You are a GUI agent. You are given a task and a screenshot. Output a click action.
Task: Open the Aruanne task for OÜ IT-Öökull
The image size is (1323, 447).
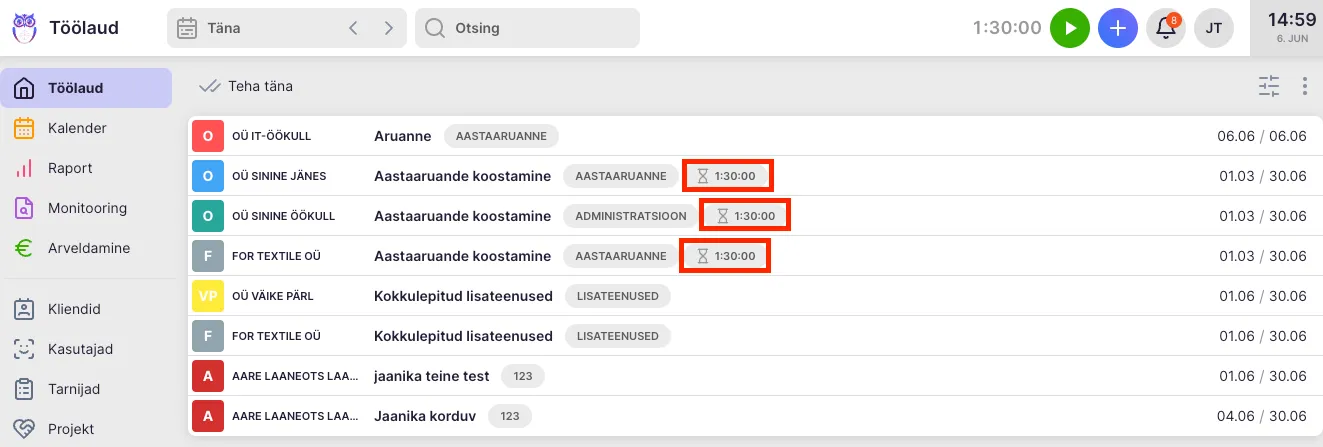(x=402, y=136)
